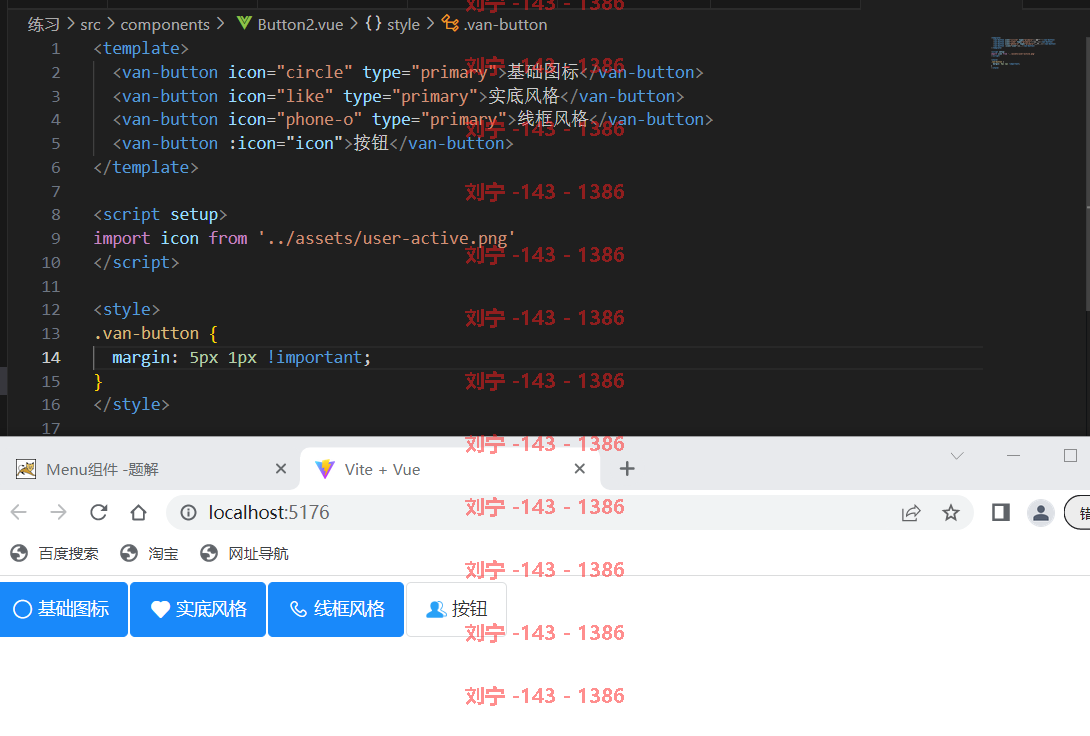Select the Vite + Vue tab
This screenshot has width=1090, height=736.
click(x=450, y=470)
